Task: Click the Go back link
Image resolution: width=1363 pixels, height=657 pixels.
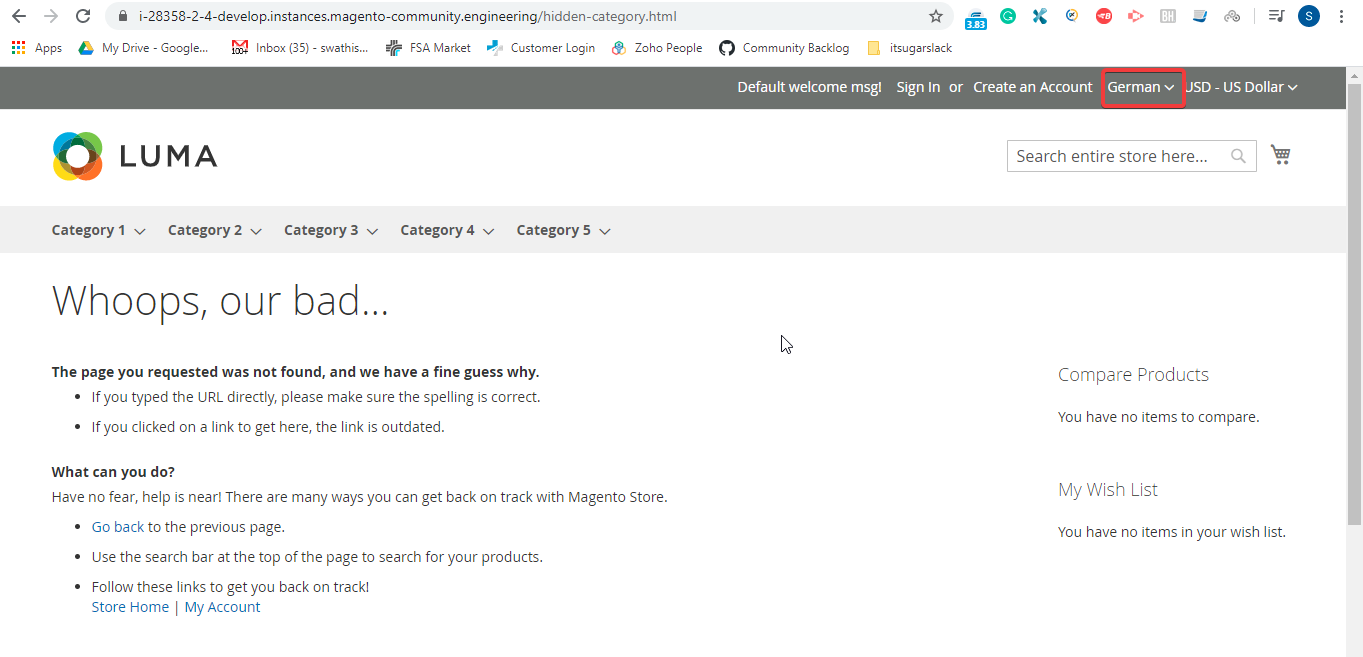Action: click(118, 527)
